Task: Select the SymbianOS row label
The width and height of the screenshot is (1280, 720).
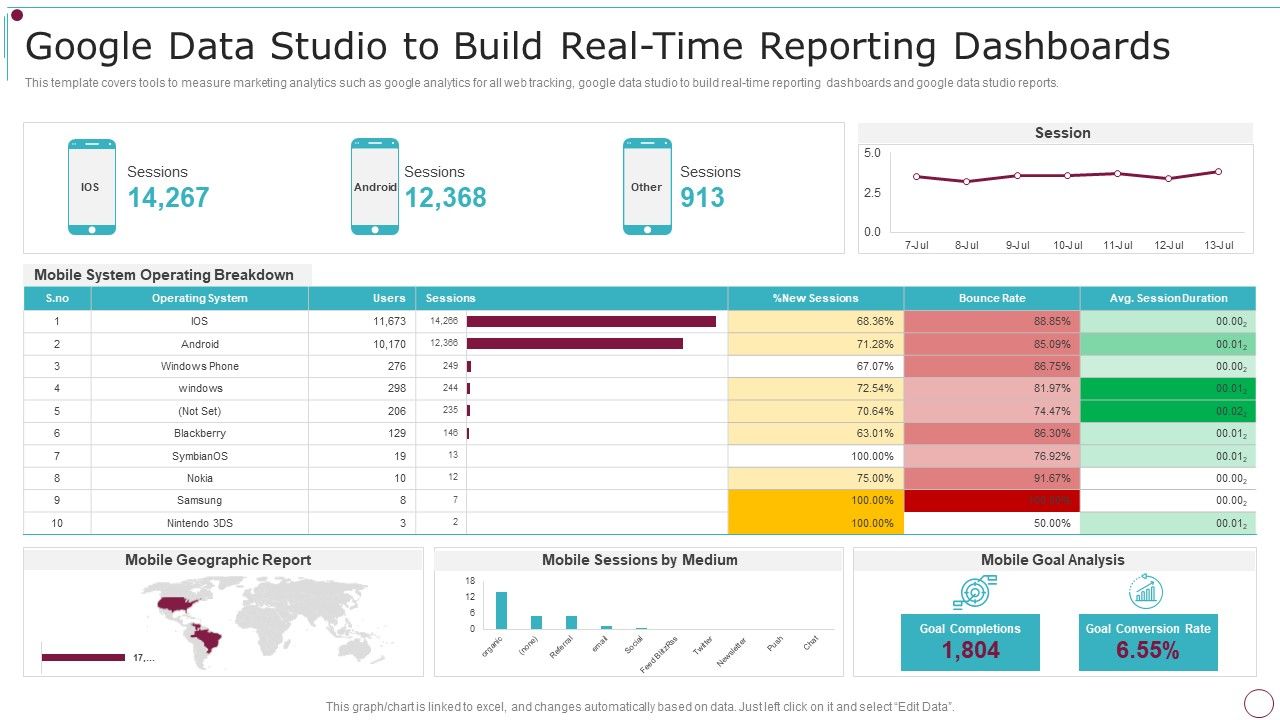Action: [200, 456]
